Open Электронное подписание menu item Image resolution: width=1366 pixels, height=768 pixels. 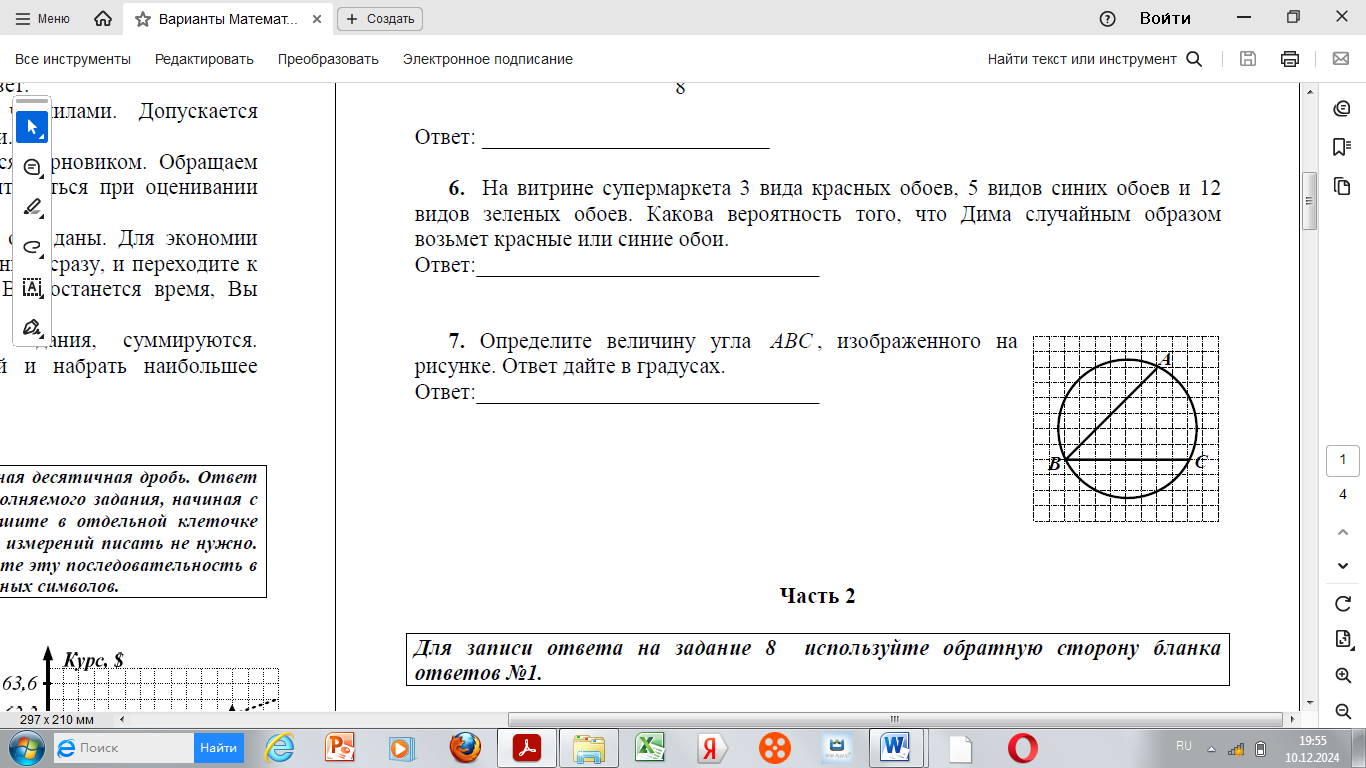[x=487, y=59]
